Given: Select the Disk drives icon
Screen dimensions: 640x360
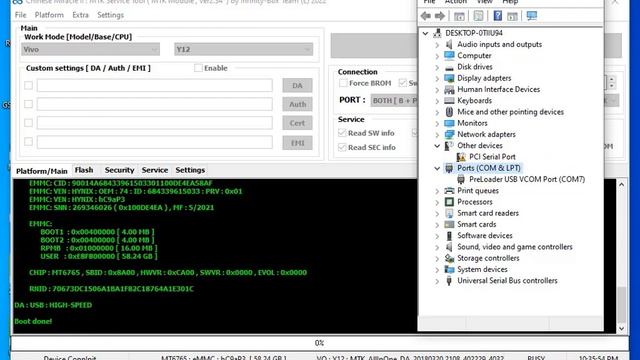Looking at the screenshot, I should click(449, 67).
